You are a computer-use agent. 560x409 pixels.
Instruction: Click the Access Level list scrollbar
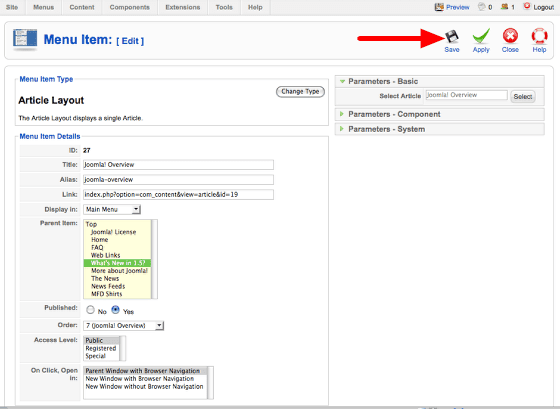(122, 348)
